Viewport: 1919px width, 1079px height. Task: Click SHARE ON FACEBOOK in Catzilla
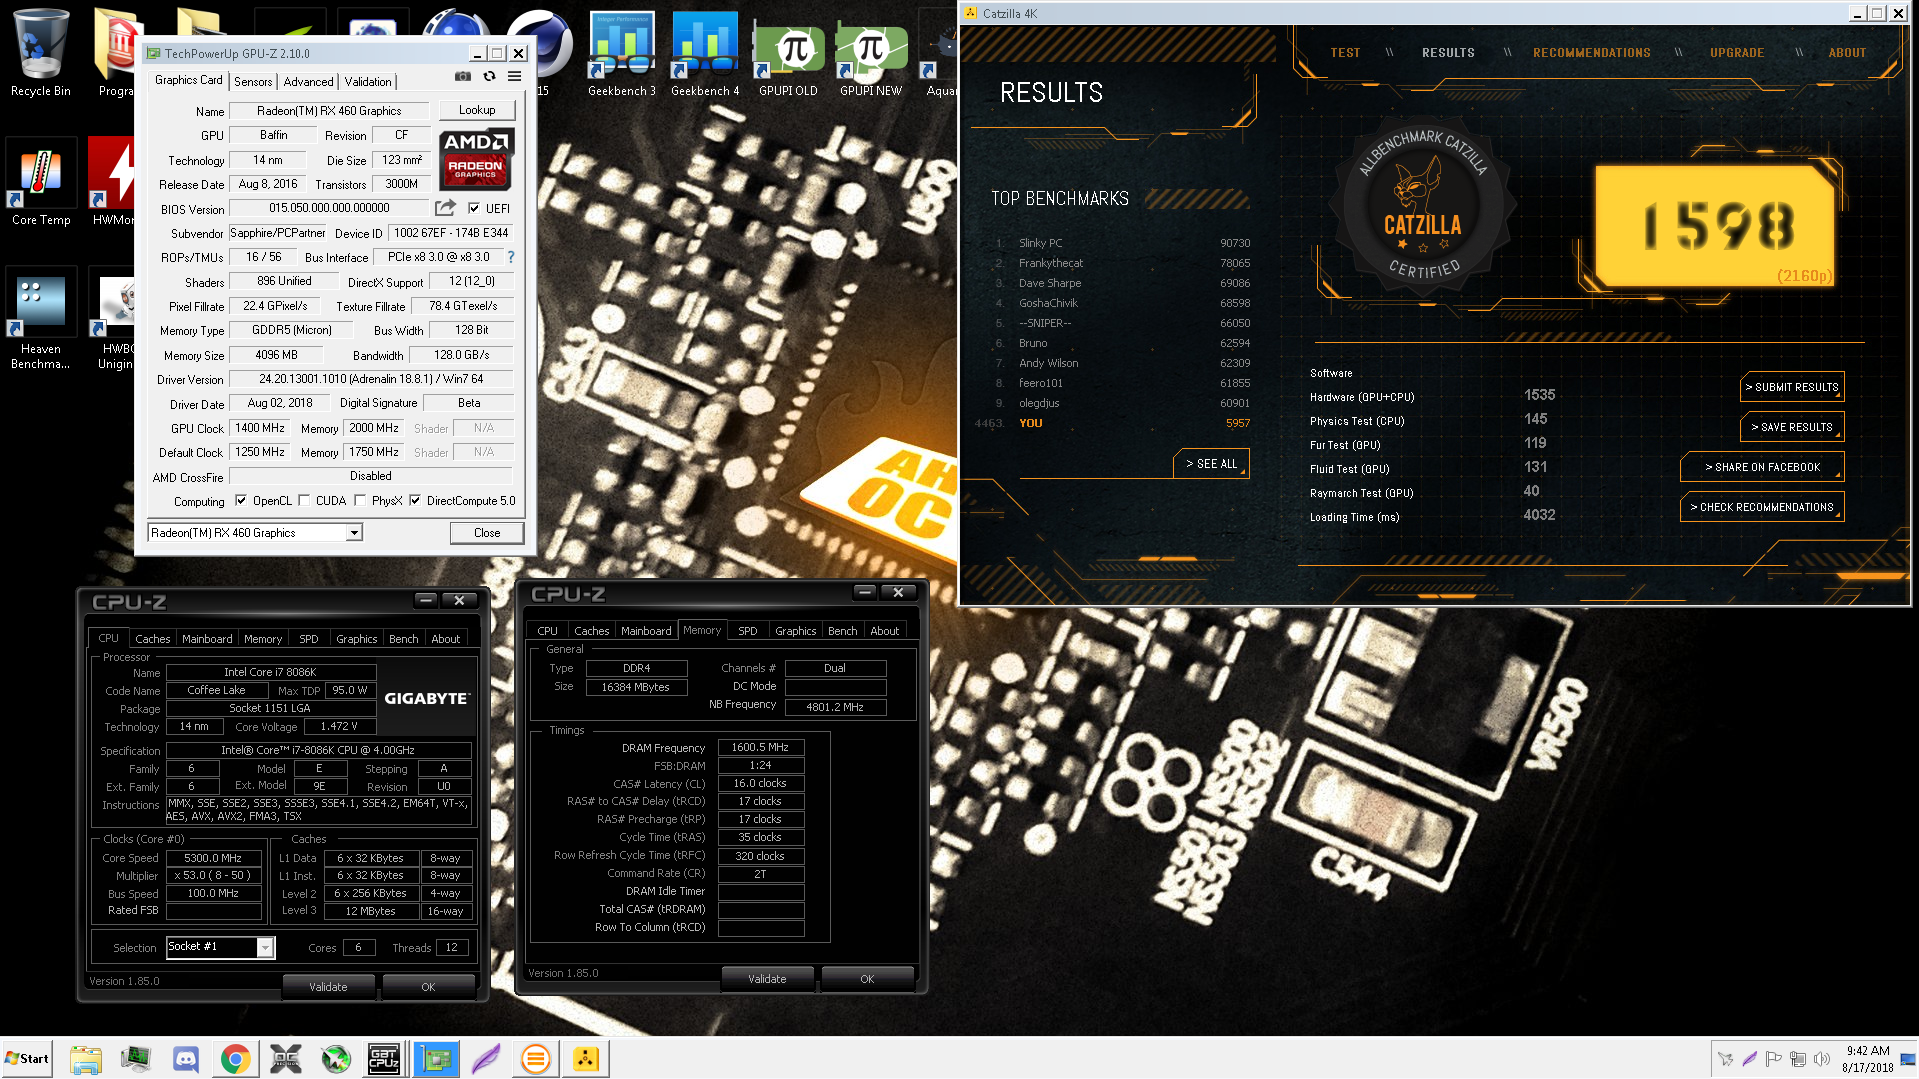(1762, 467)
